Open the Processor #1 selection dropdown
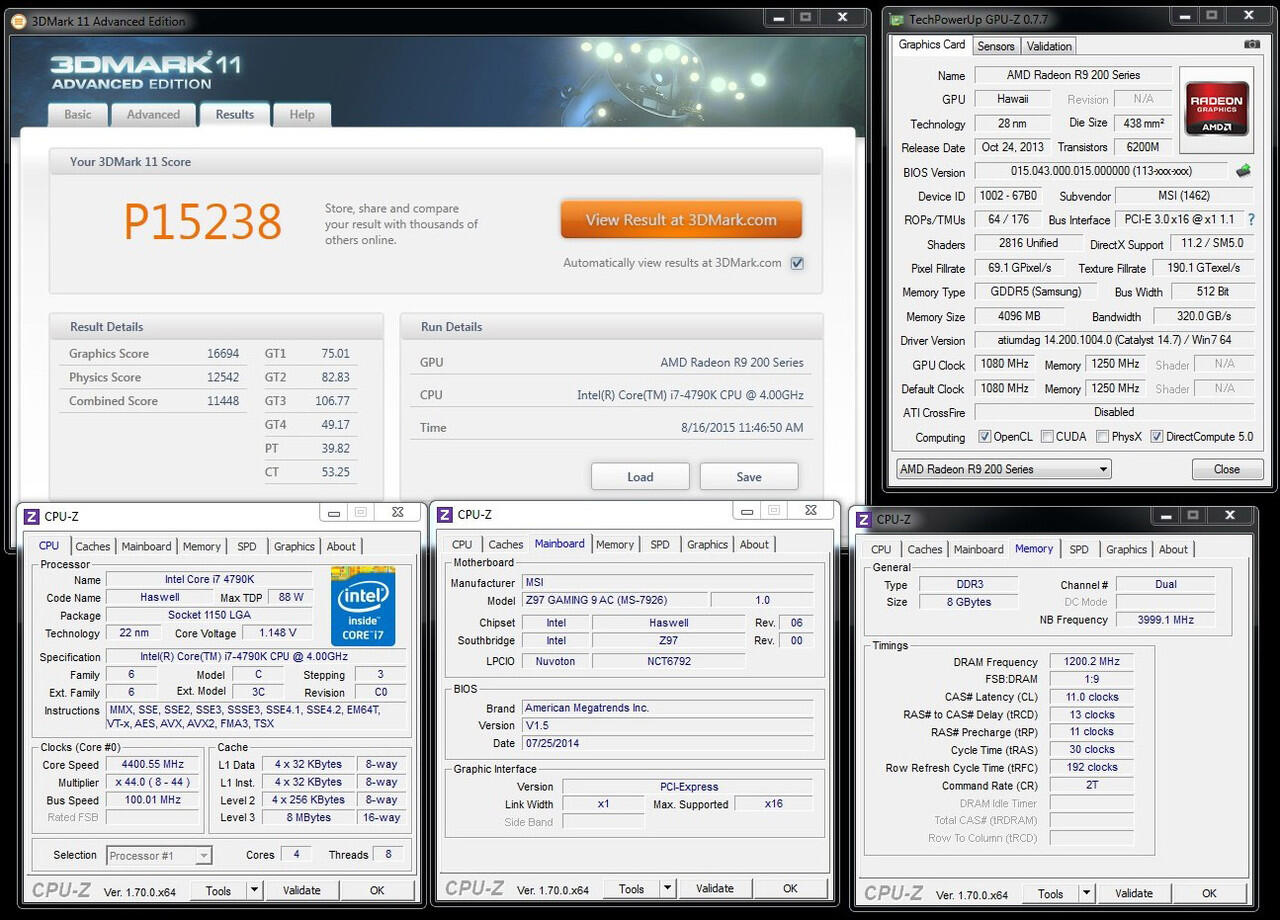1280x920 pixels. point(159,855)
